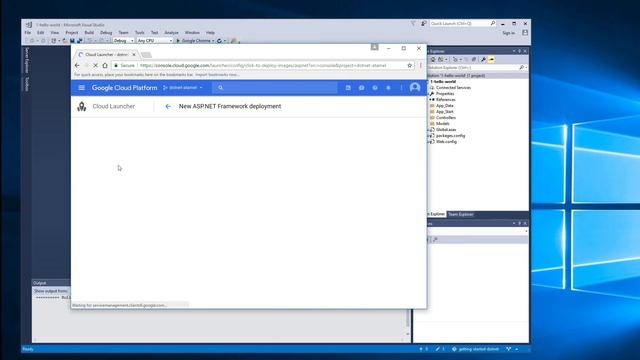Select App_Data folder
The height and width of the screenshot is (360, 640).
444,106
